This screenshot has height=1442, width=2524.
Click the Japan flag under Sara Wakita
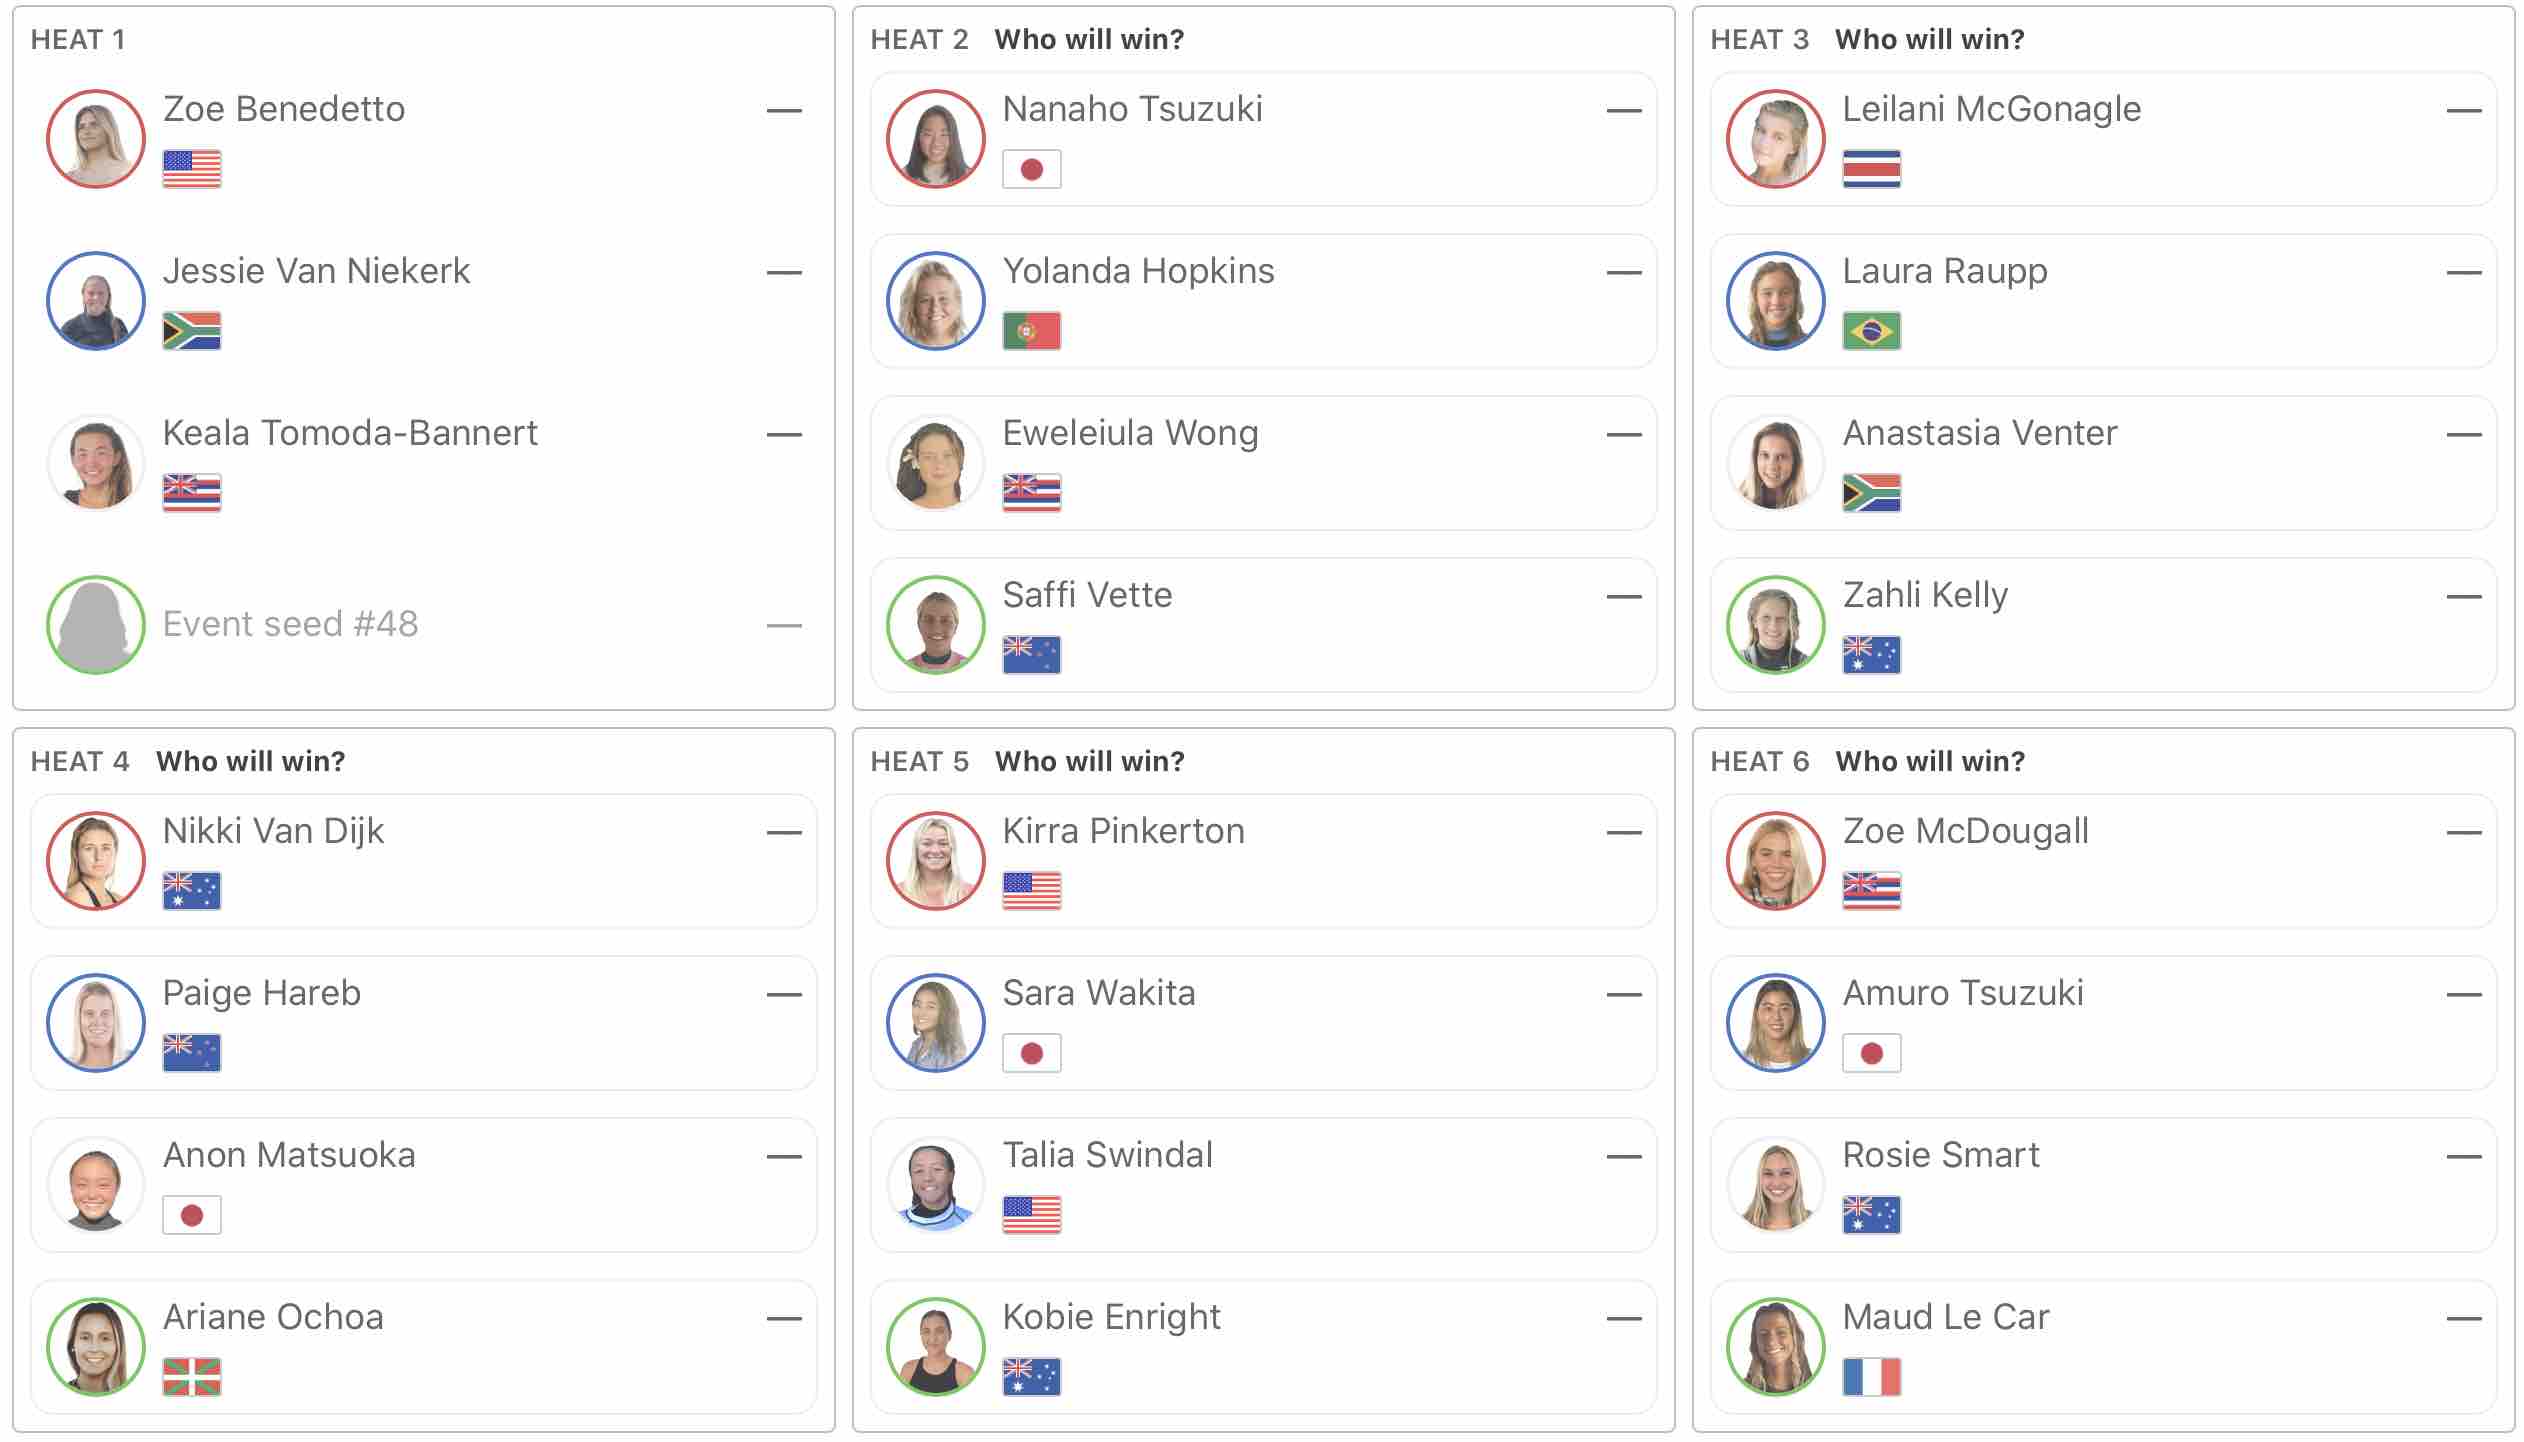(x=1032, y=1053)
